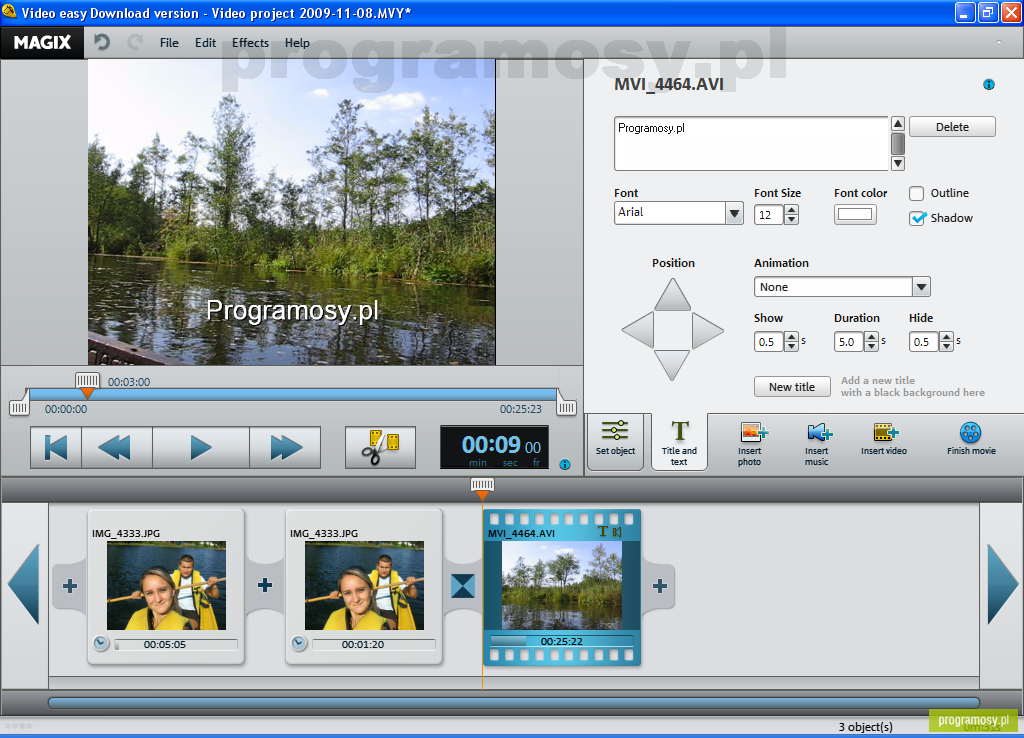Click the Show value field showing 0.5
Viewport: 1024px width, 738px height.
[x=769, y=342]
